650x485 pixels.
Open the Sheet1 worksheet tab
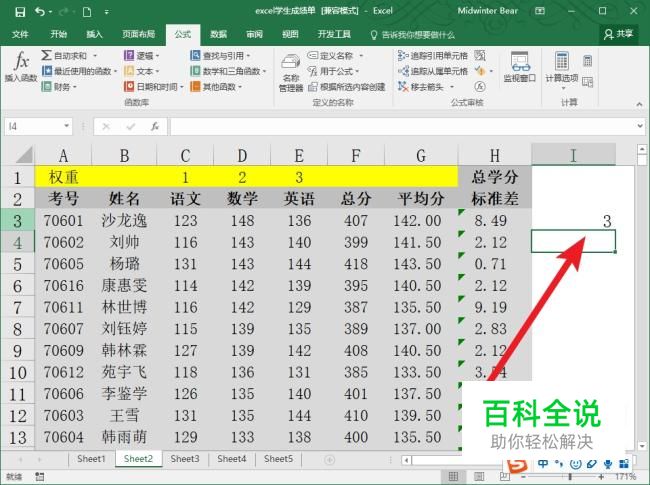pos(91,459)
